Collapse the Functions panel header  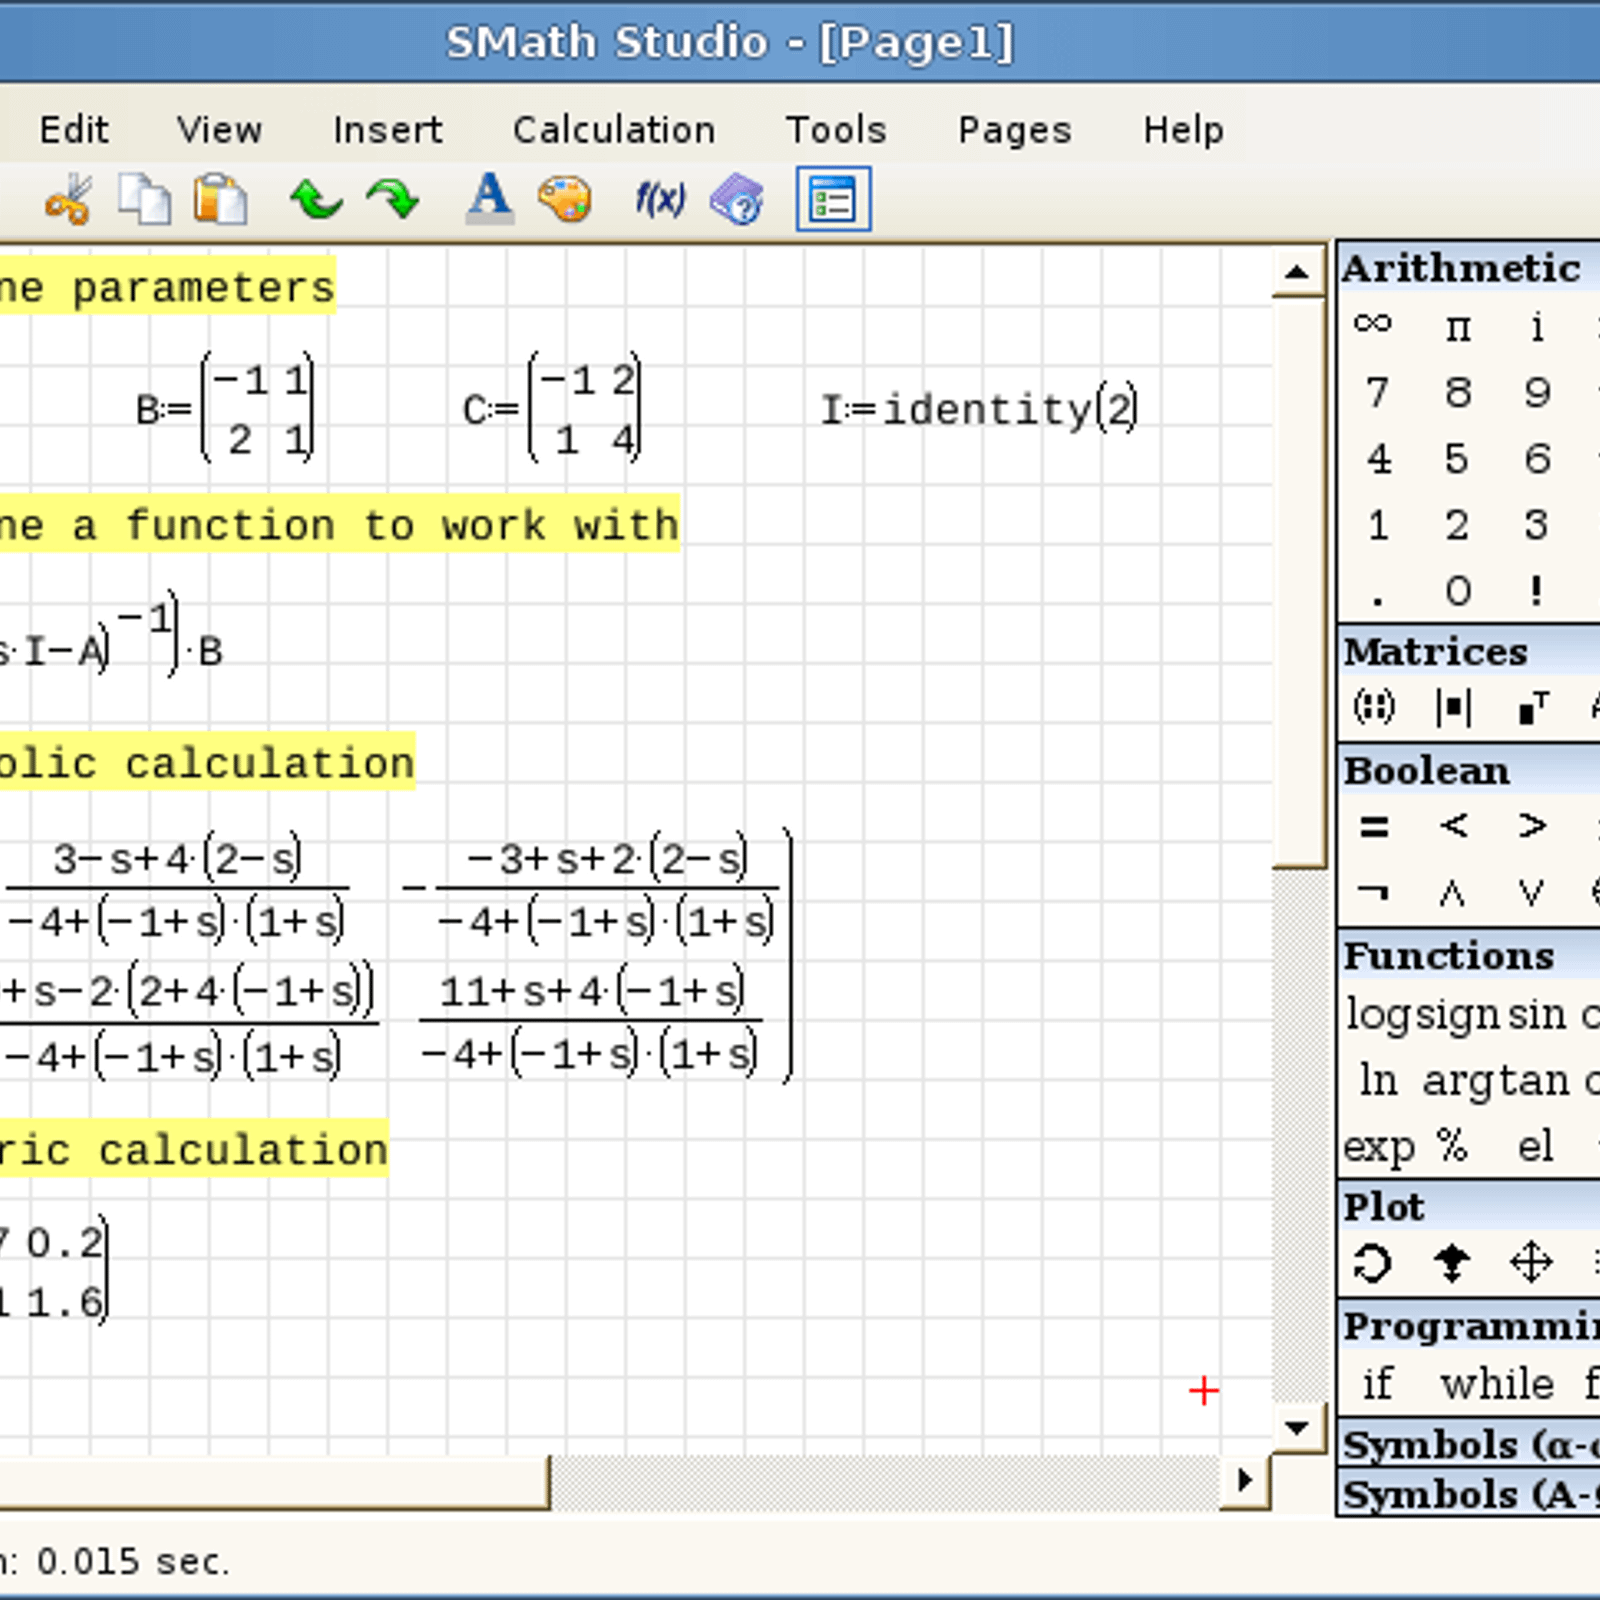1470,956
